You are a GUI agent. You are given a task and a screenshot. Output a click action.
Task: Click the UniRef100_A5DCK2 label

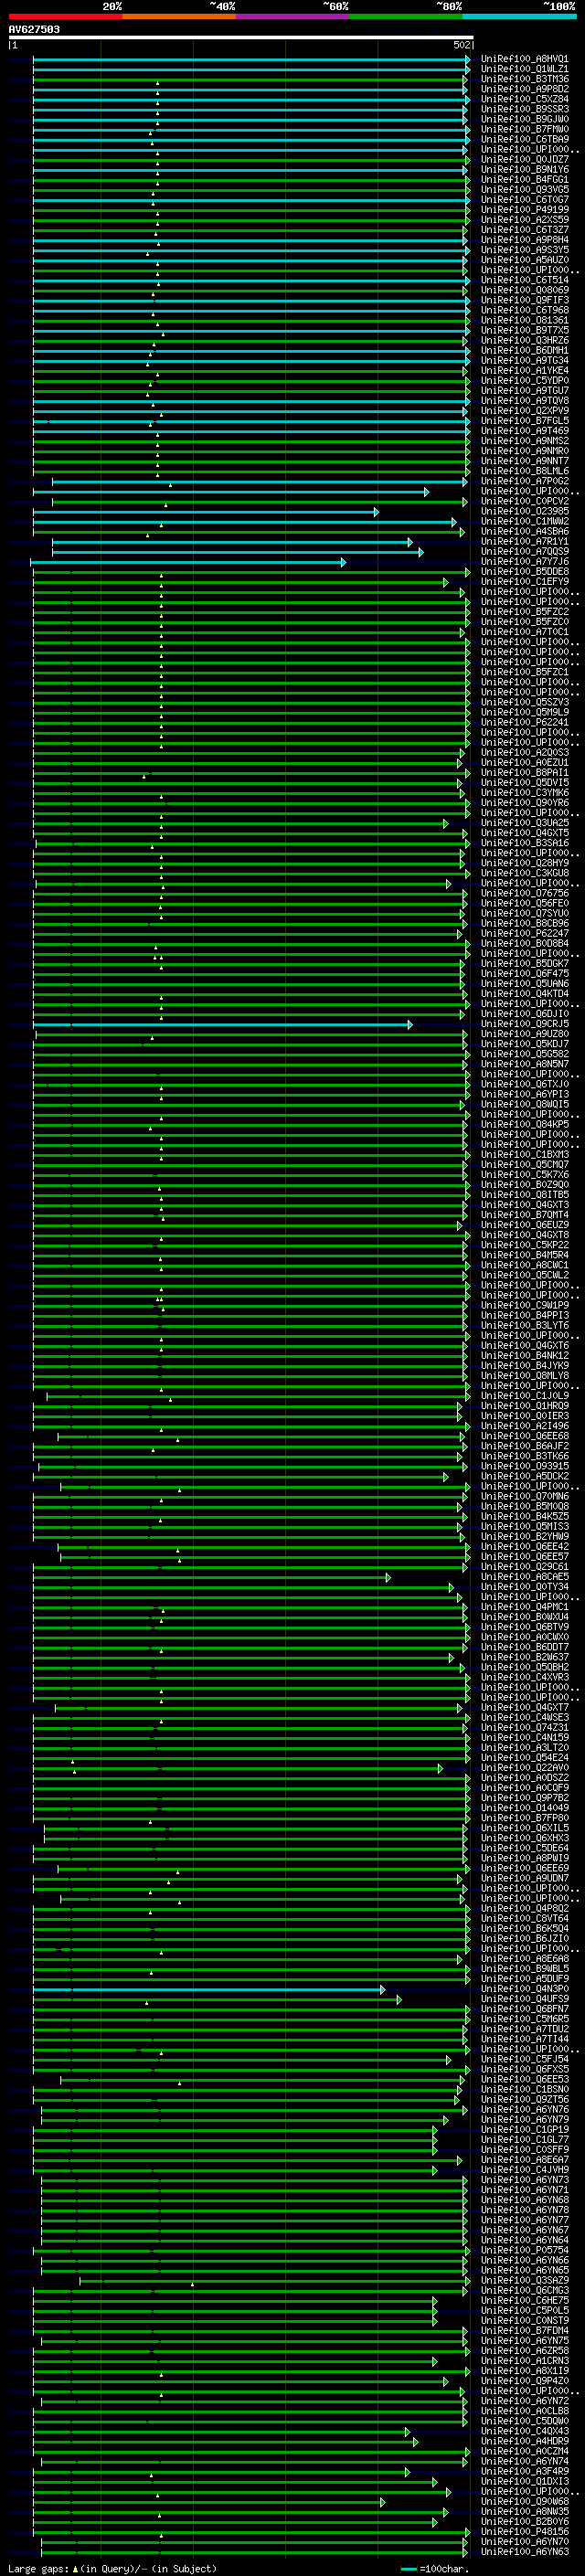click(525, 1476)
